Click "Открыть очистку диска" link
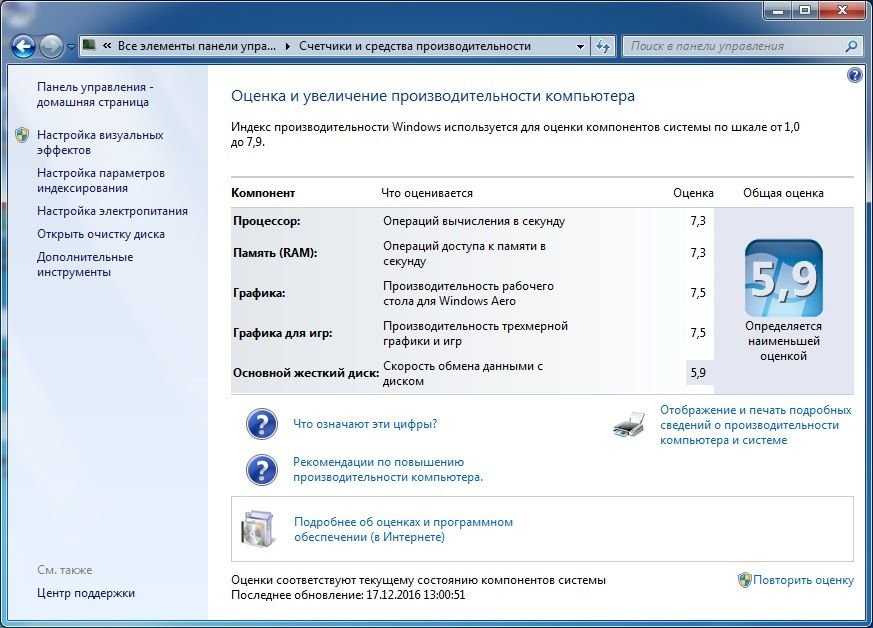The height and width of the screenshot is (628, 873). point(101,234)
